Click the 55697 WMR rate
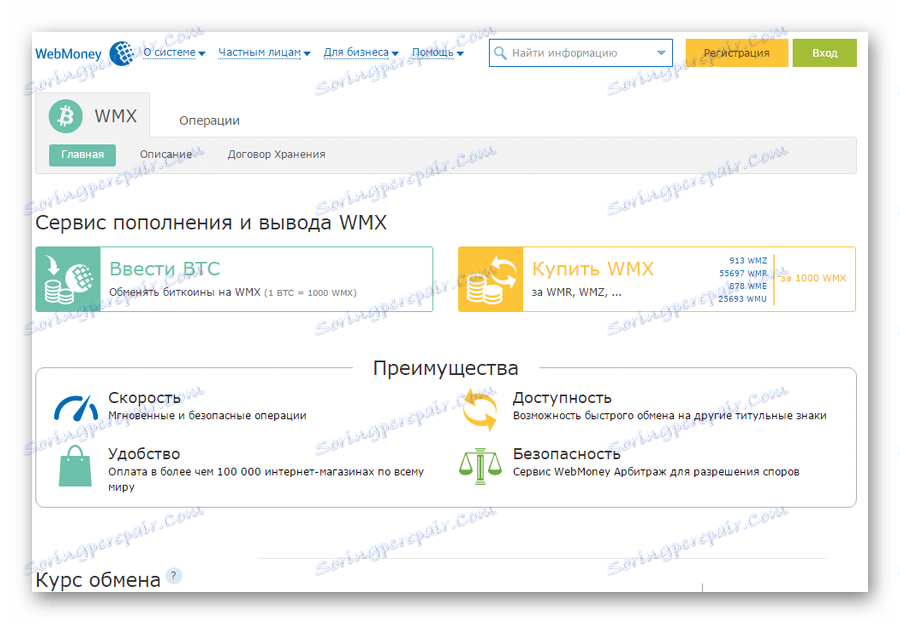The image size is (900, 624). click(x=743, y=273)
